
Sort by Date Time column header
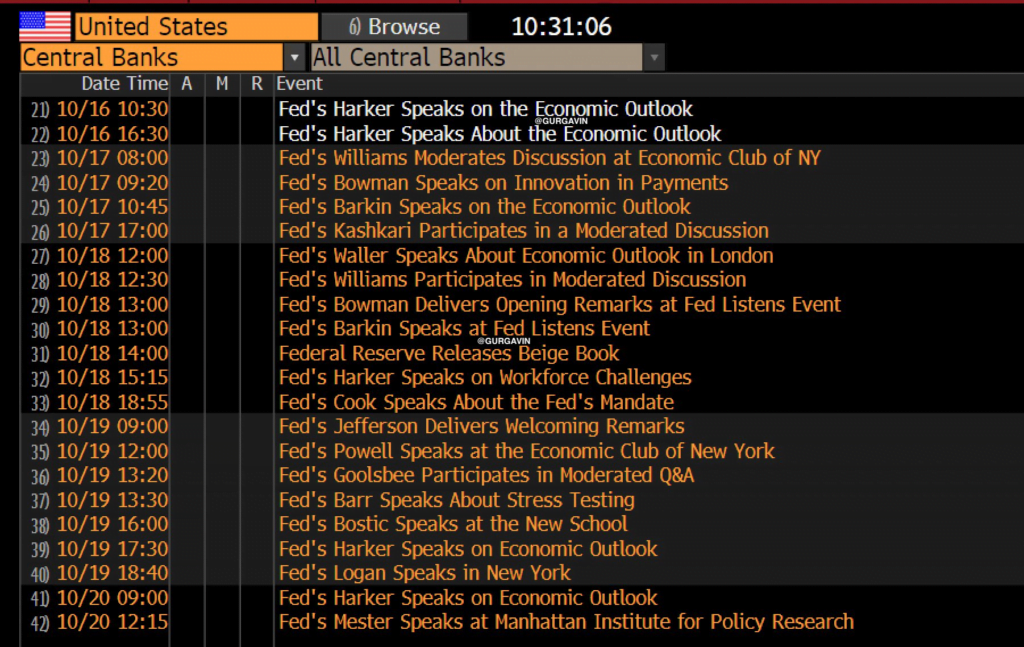(125, 84)
